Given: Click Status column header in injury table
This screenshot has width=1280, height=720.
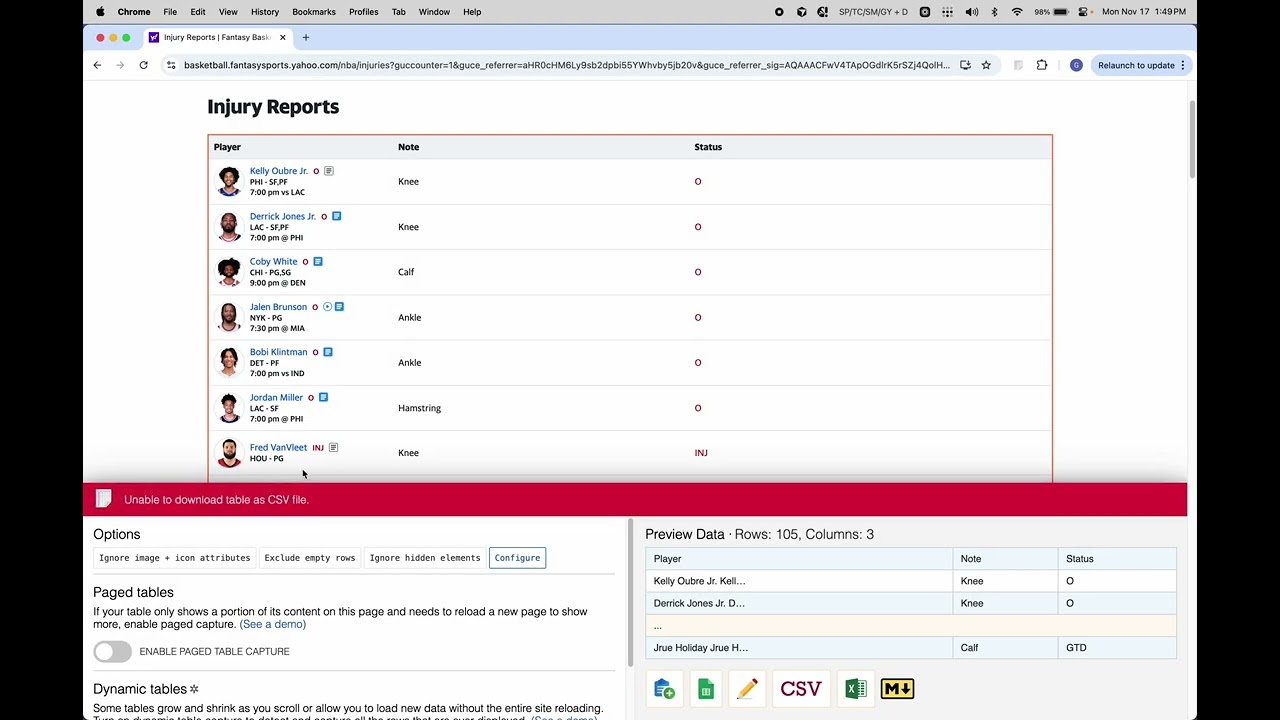Looking at the screenshot, I should (708, 147).
